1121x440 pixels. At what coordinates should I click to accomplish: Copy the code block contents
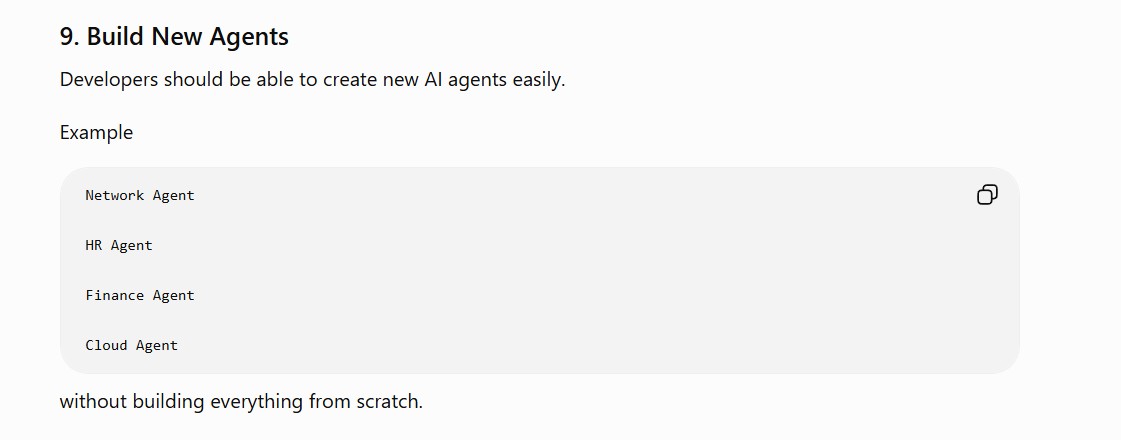tap(987, 195)
